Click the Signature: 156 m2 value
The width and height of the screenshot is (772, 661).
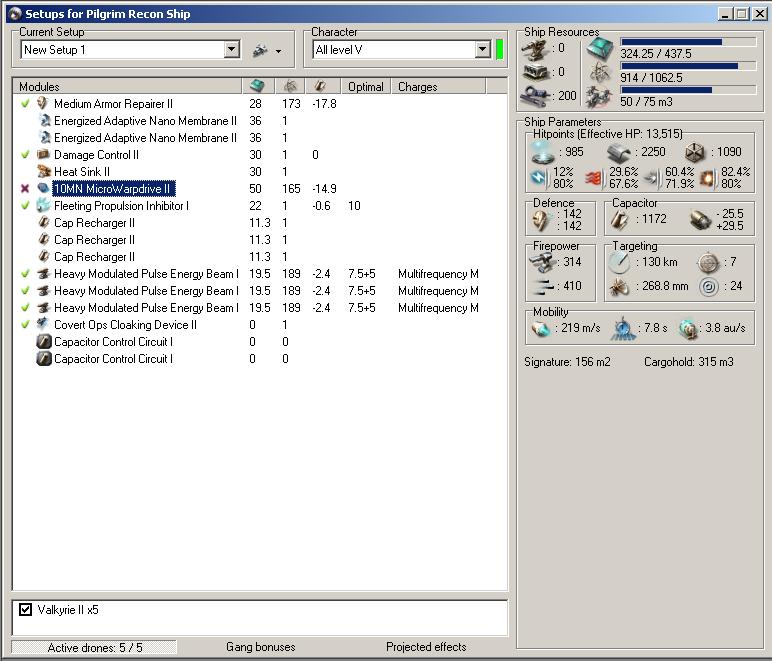(x=567, y=362)
